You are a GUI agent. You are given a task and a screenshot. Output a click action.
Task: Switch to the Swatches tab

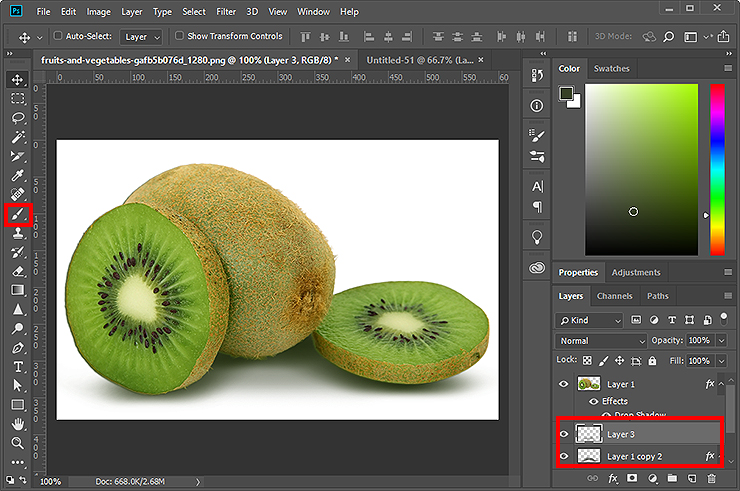pos(611,69)
